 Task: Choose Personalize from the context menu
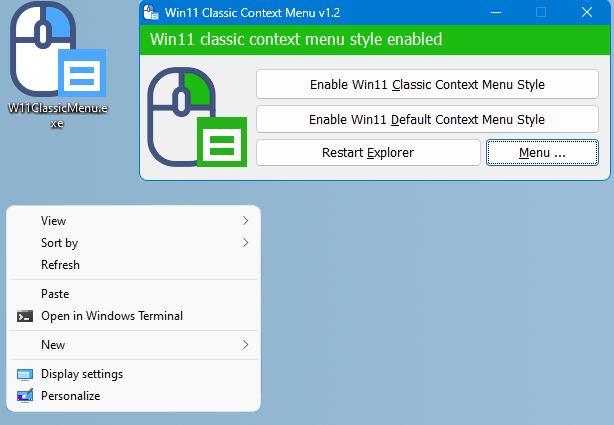click(134, 396)
